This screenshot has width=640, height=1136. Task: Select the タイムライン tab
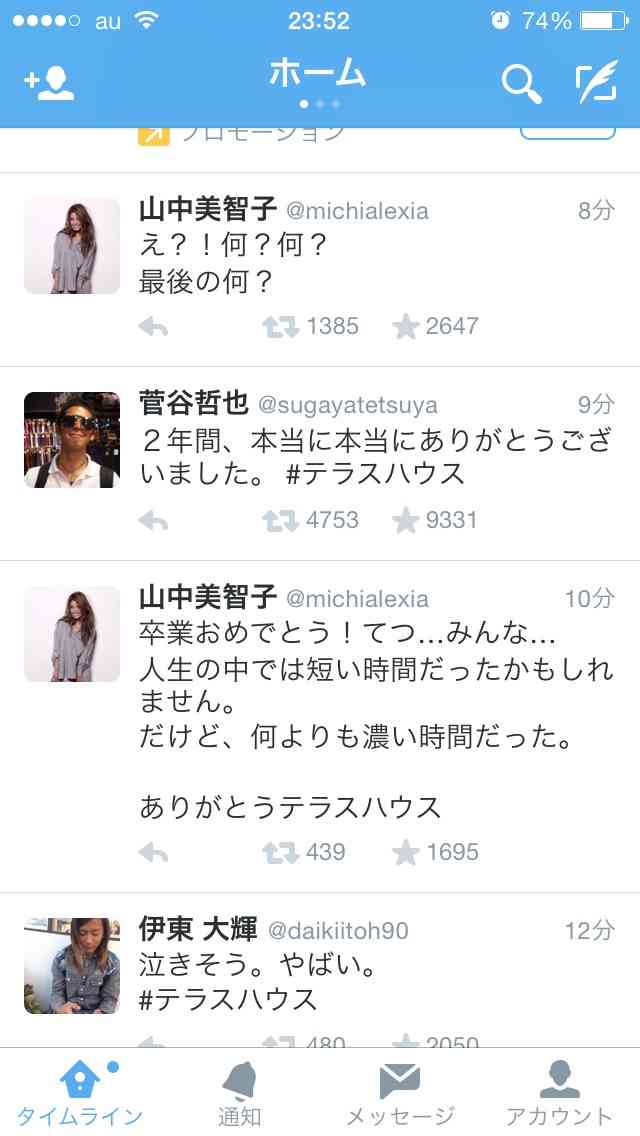pyautogui.click(x=80, y=1094)
